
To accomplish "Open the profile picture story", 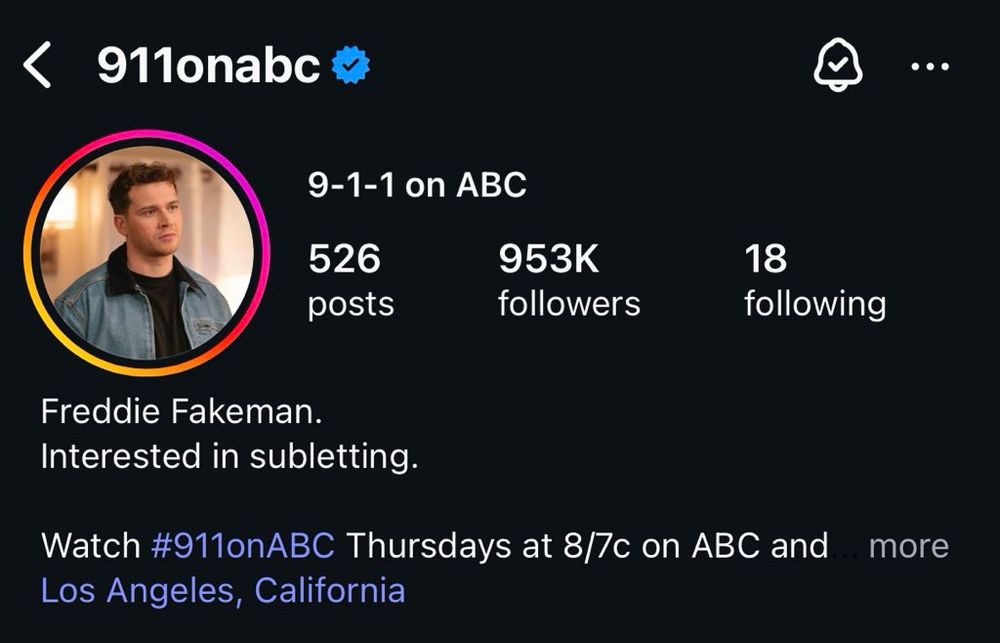I will coord(146,253).
